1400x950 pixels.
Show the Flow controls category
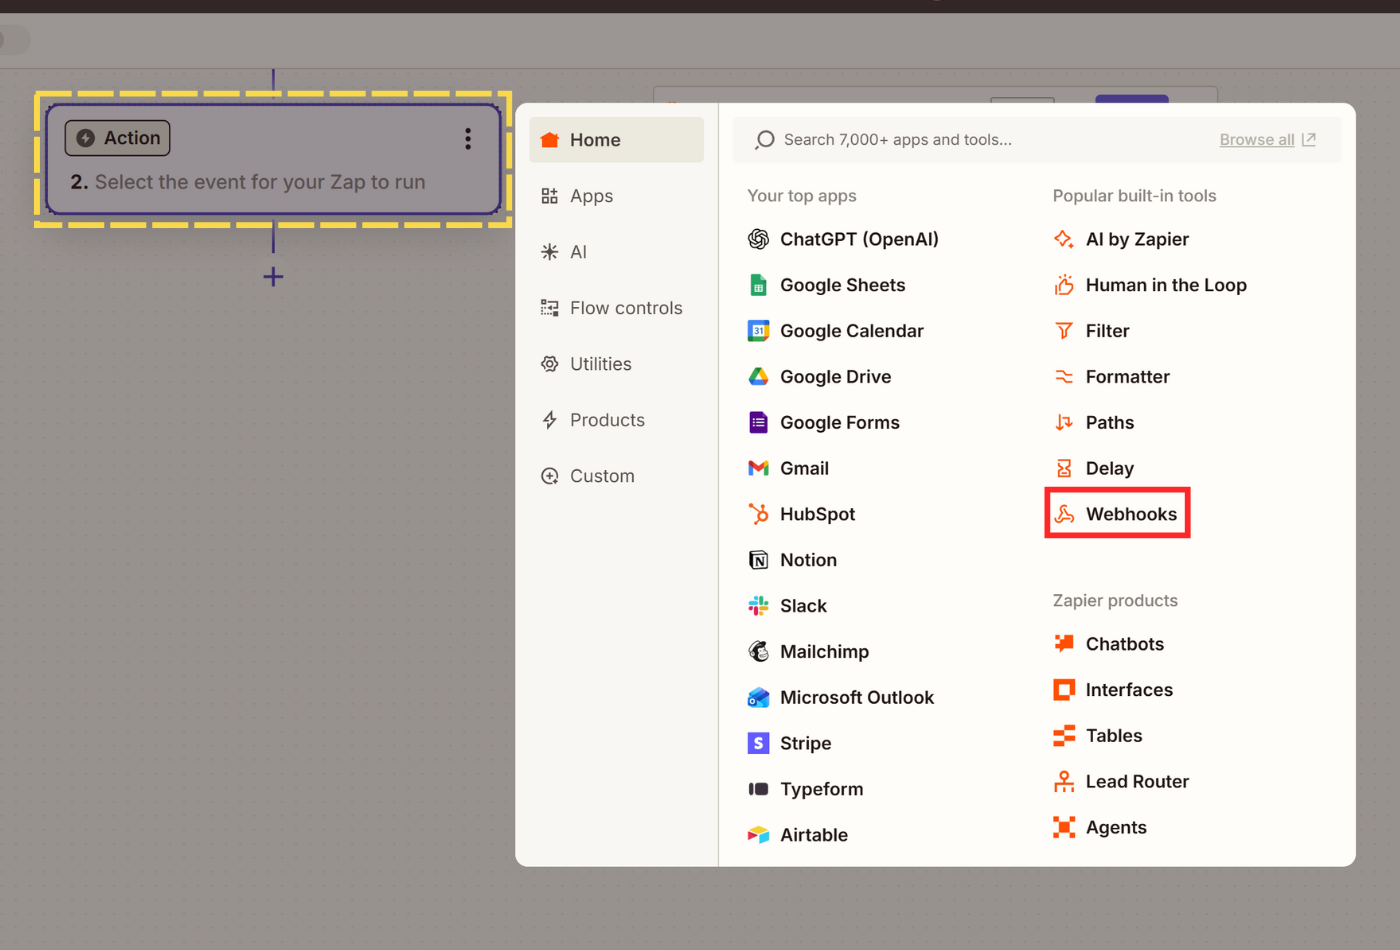click(625, 308)
